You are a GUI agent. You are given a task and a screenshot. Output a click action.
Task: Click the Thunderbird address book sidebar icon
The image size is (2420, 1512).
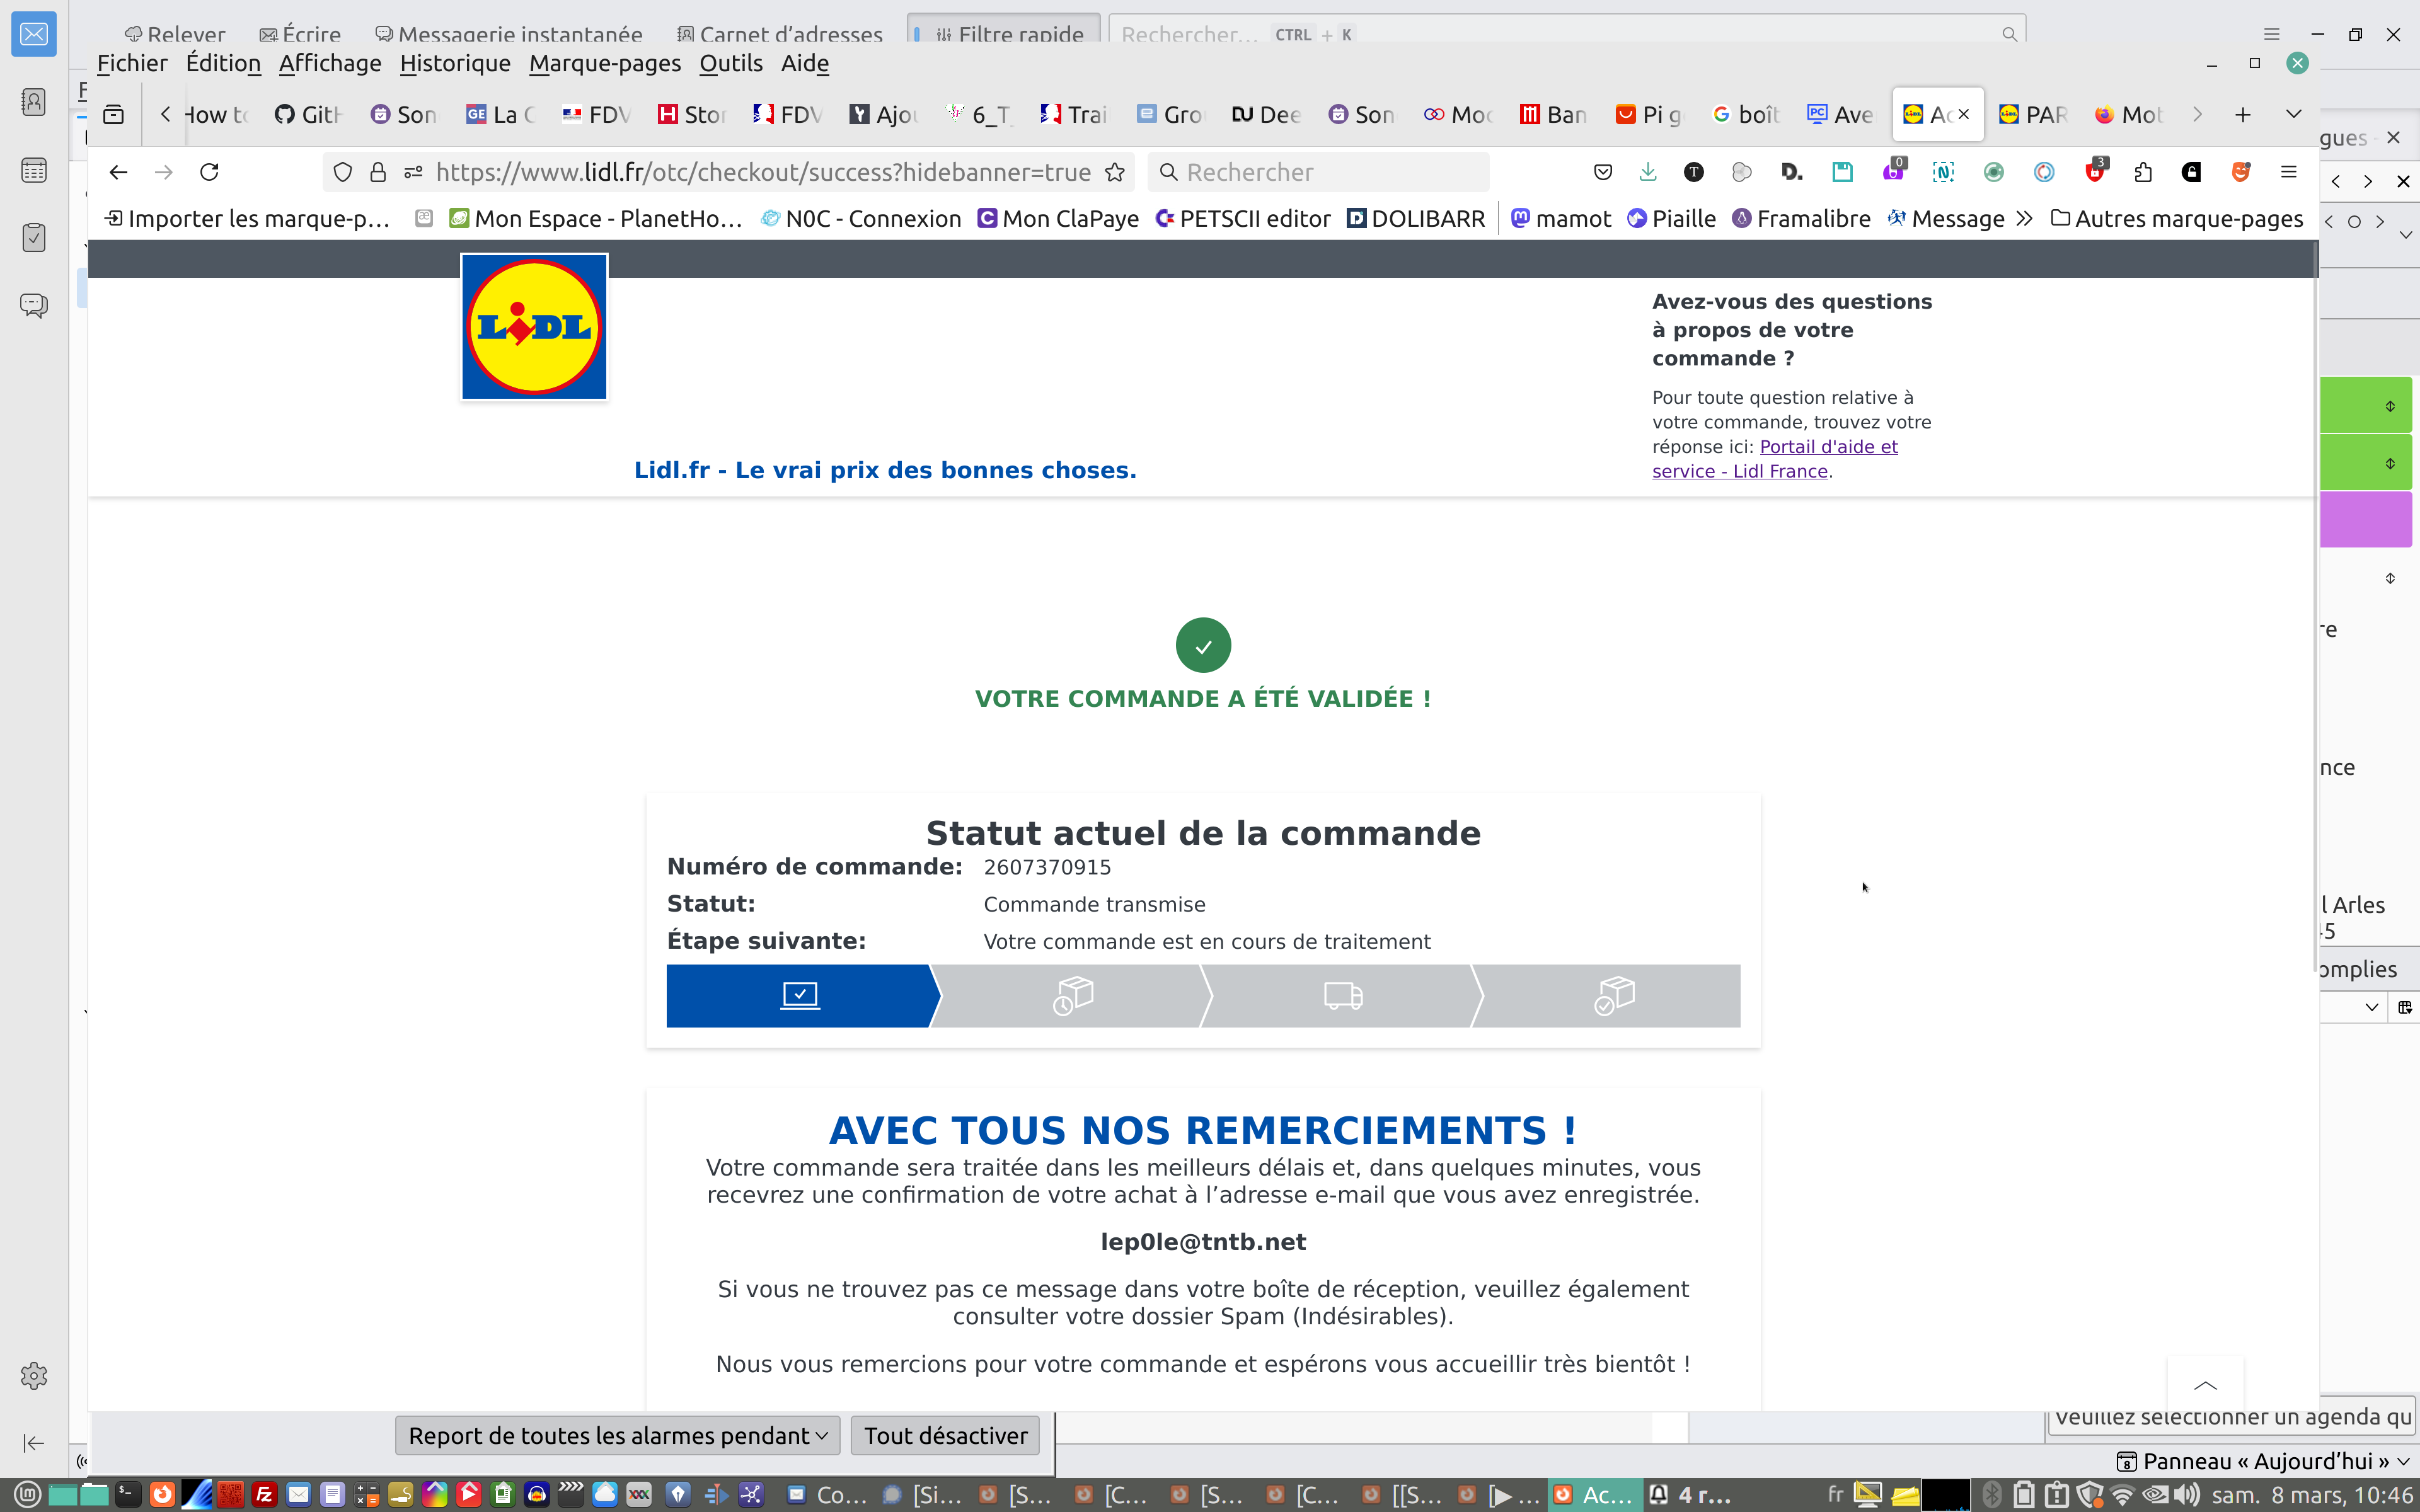(x=34, y=102)
